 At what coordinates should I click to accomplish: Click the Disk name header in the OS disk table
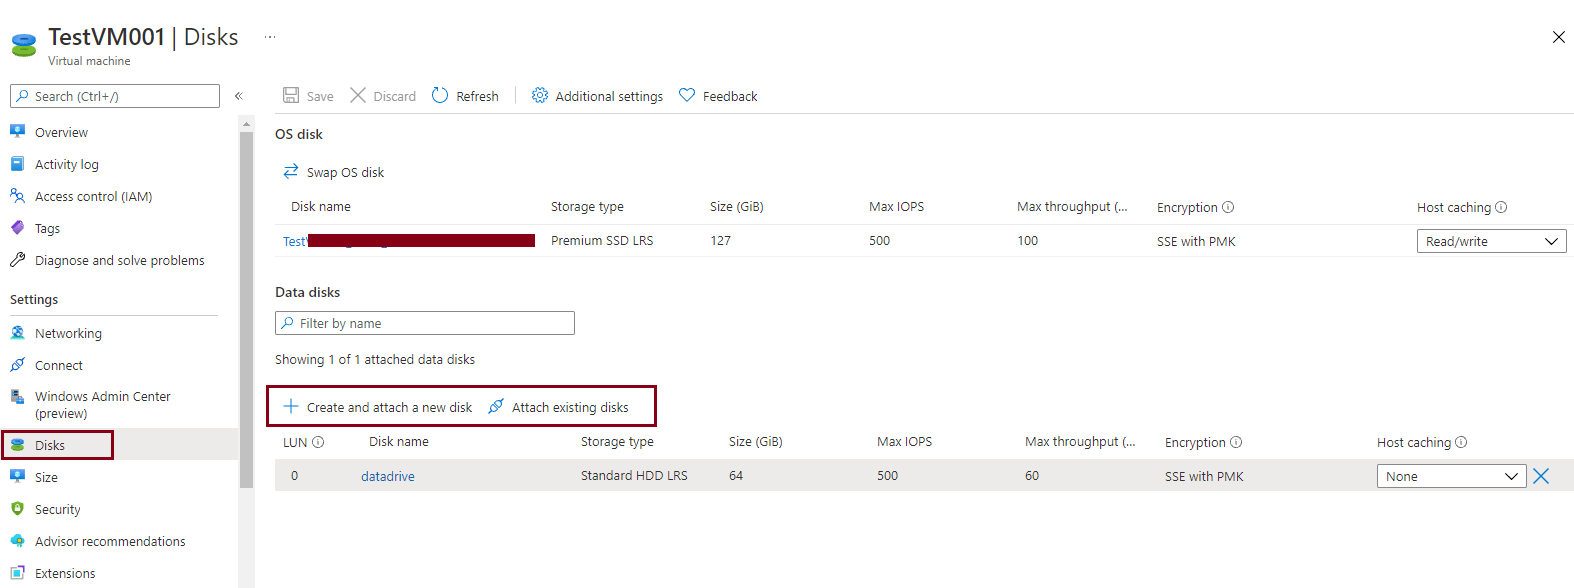click(321, 206)
